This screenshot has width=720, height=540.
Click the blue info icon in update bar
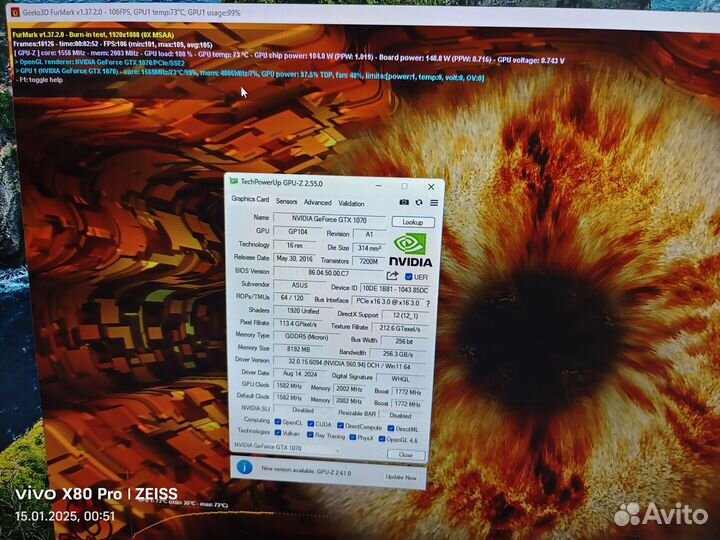pos(244,466)
